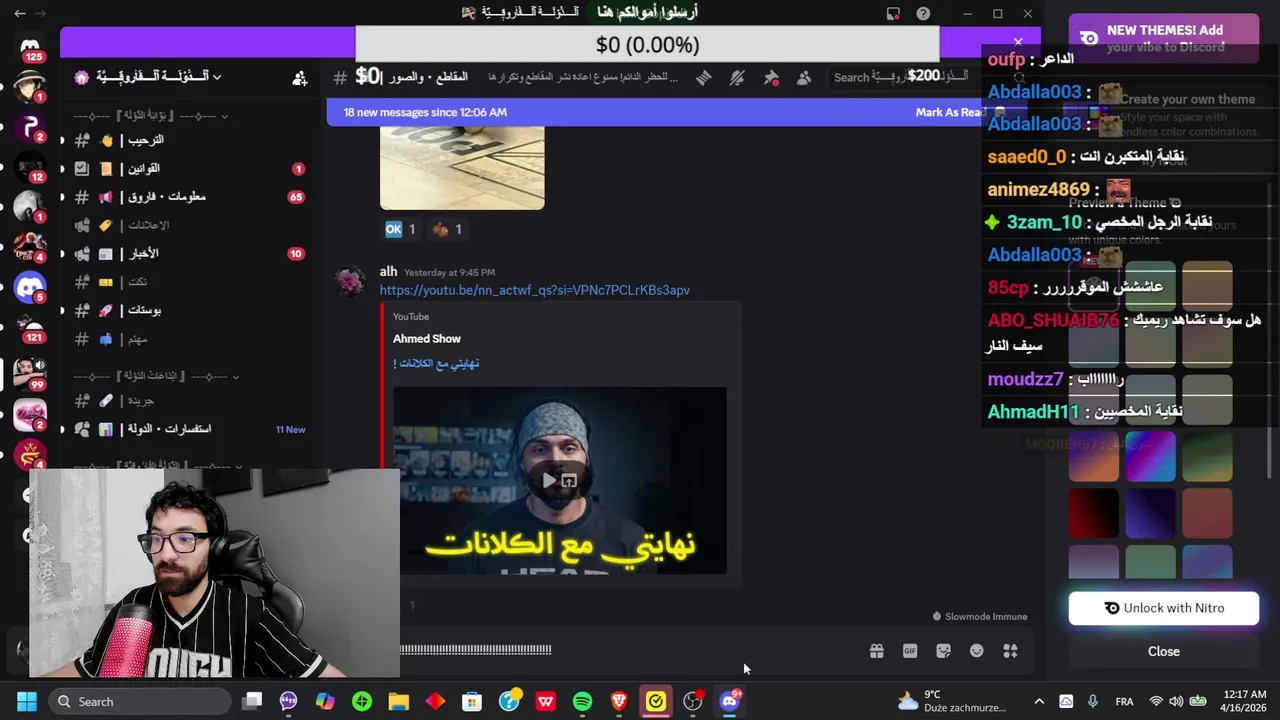Open alh user avatar
Screen dimensions: 1280x720
(x=350, y=281)
